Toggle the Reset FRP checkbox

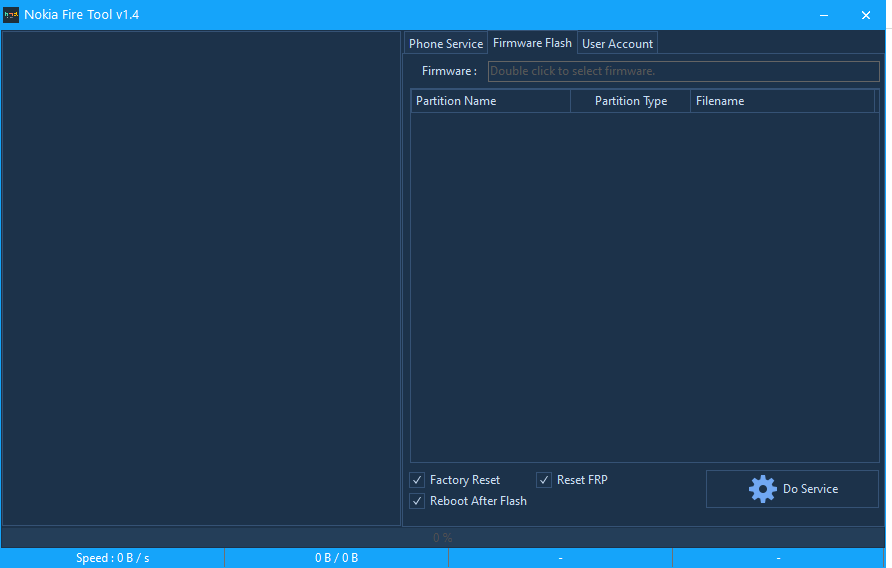544,480
